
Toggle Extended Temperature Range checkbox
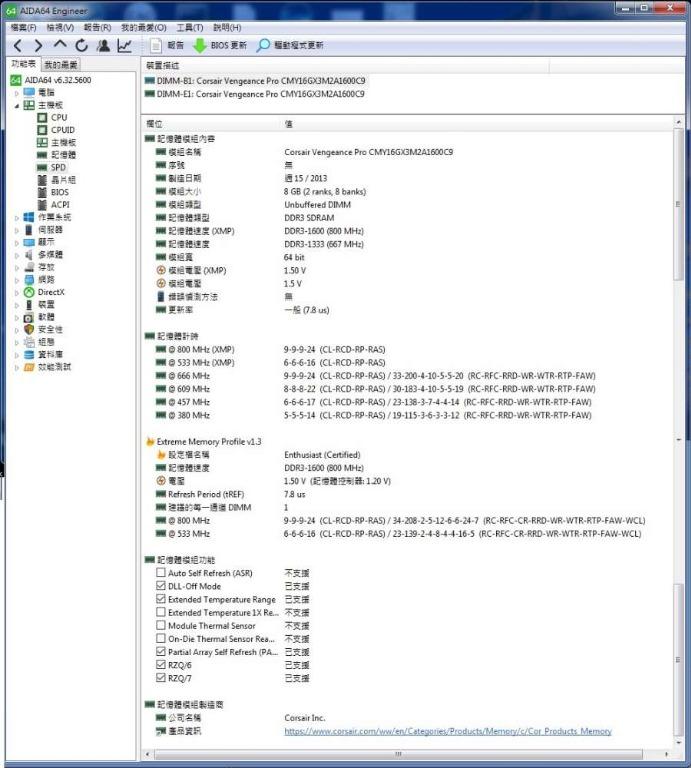click(x=161, y=599)
